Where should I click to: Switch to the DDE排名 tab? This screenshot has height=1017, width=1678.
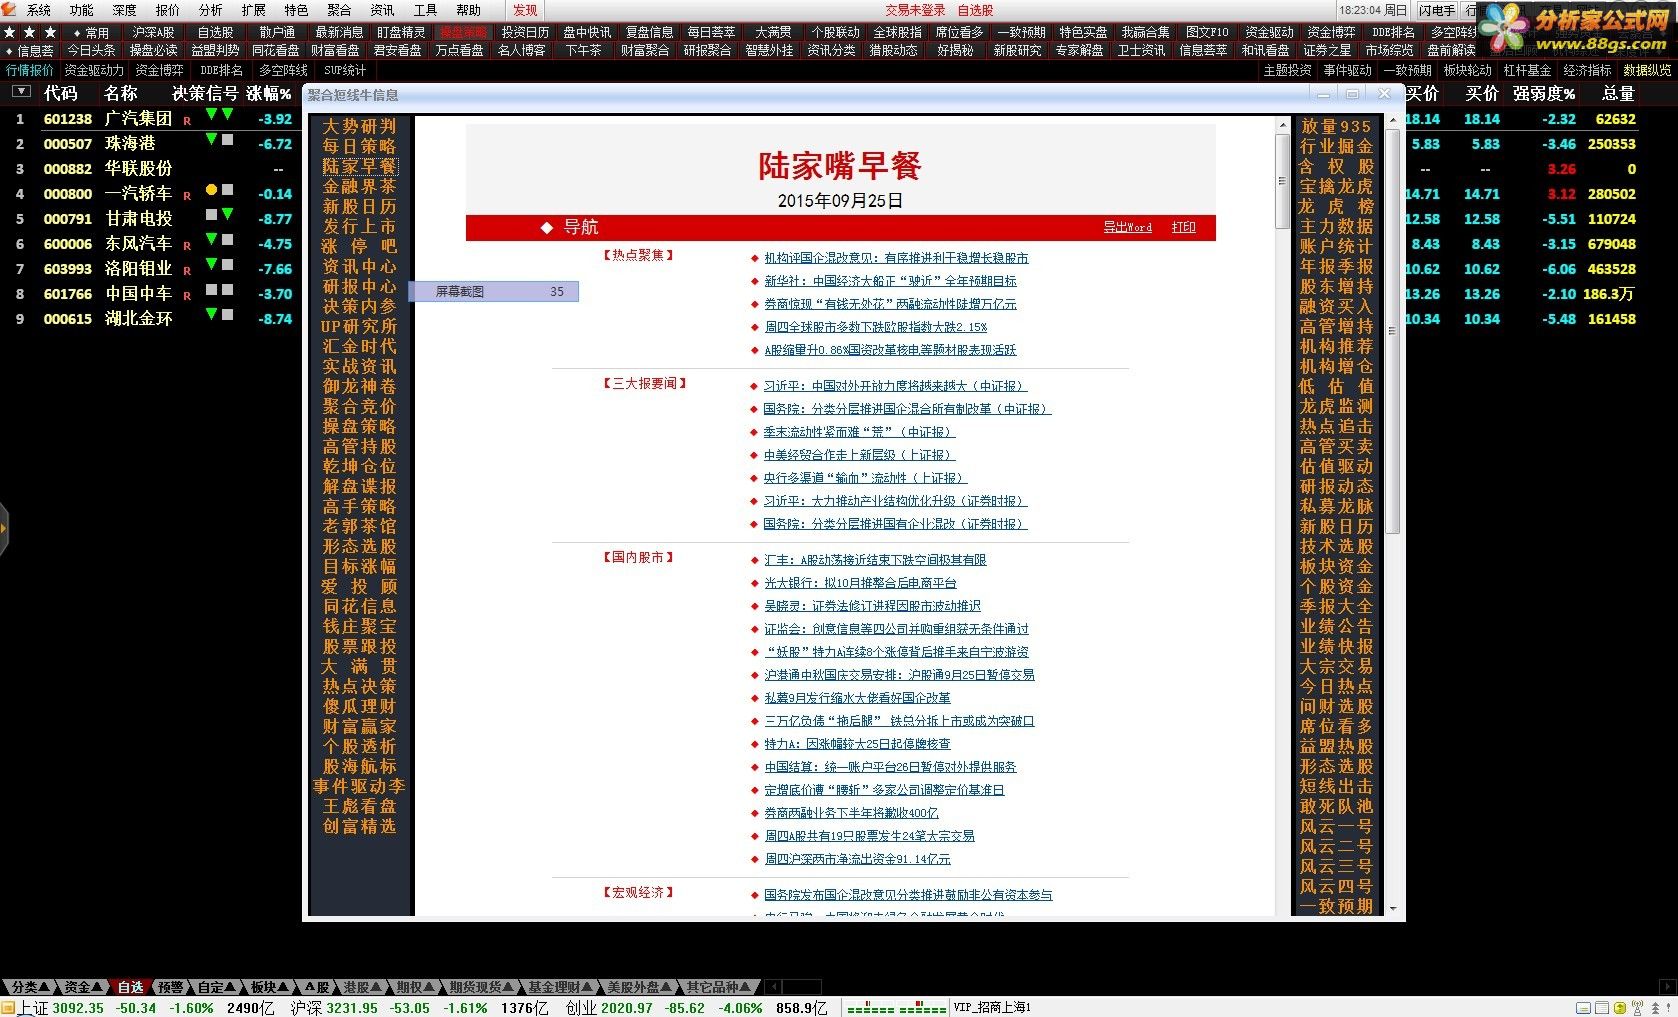[221, 70]
